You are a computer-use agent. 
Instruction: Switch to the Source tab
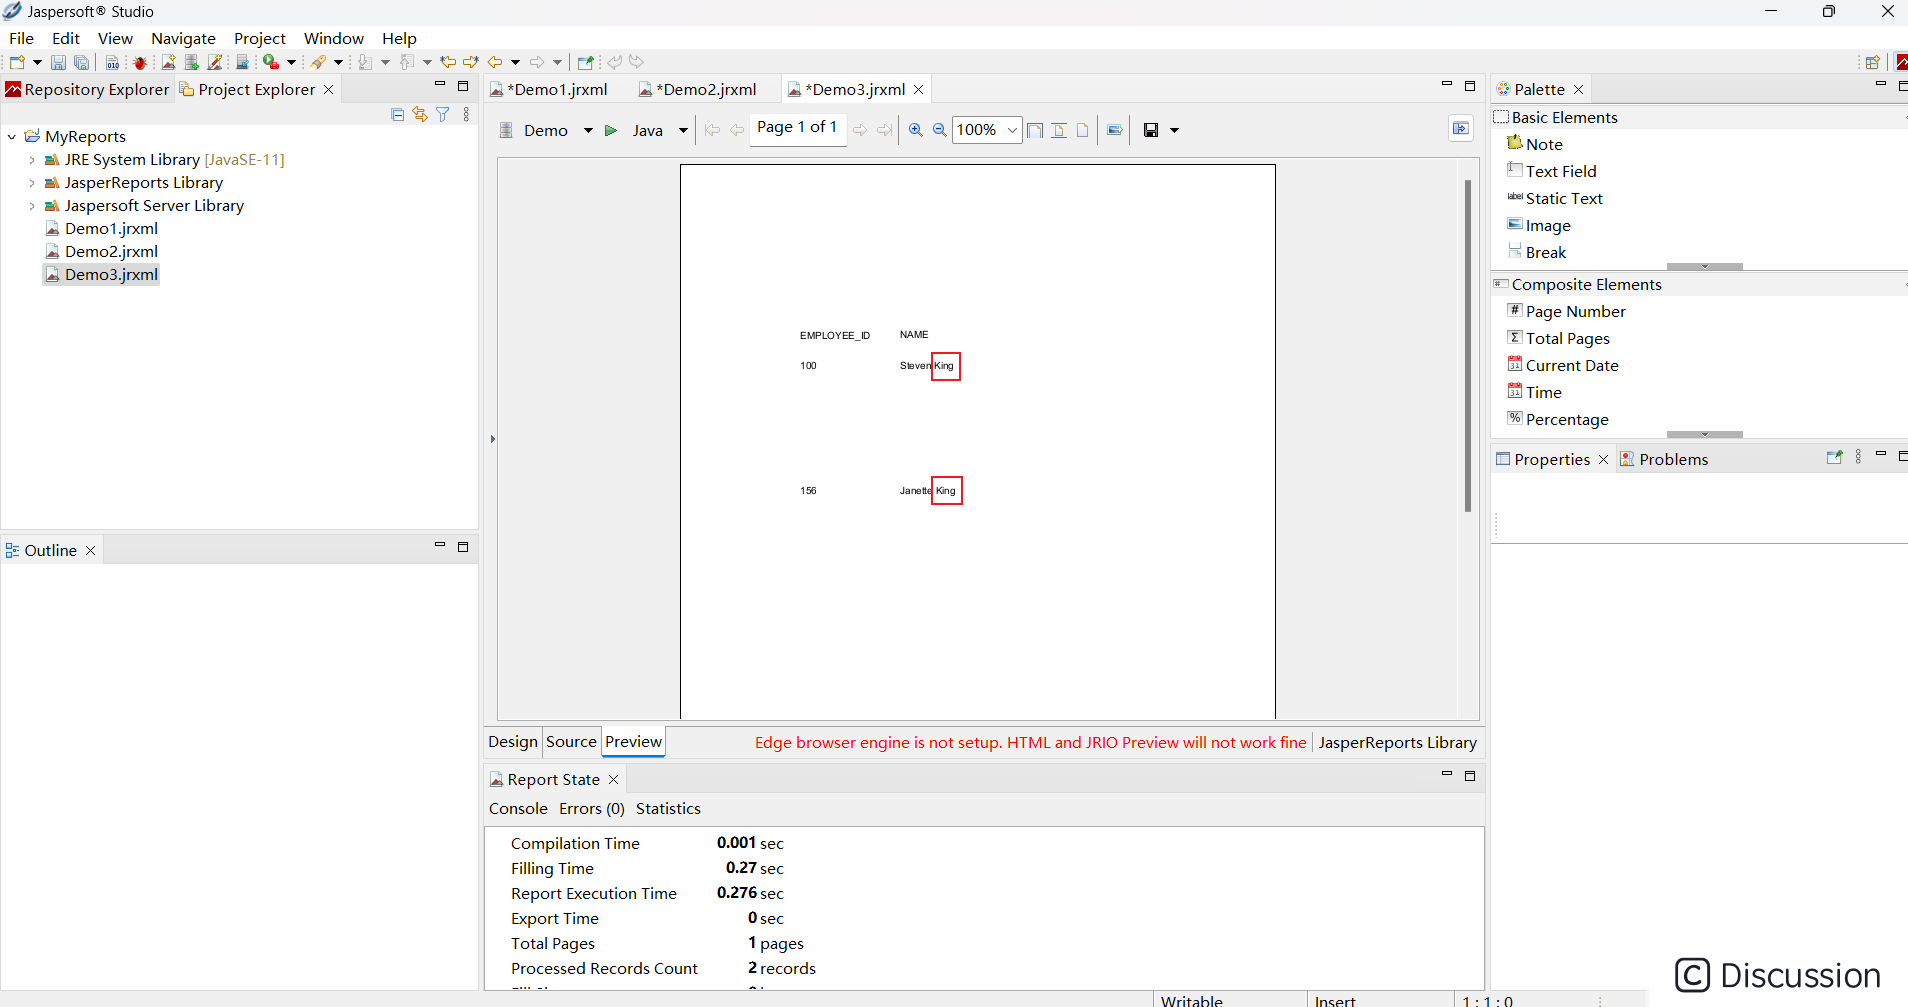click(x=571, y=742)
